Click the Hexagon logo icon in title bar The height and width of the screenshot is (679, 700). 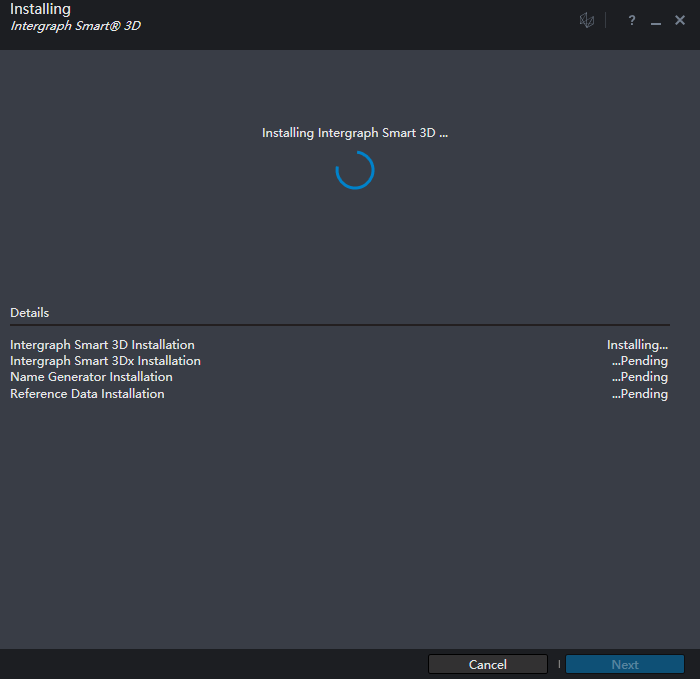coord(587,21)
